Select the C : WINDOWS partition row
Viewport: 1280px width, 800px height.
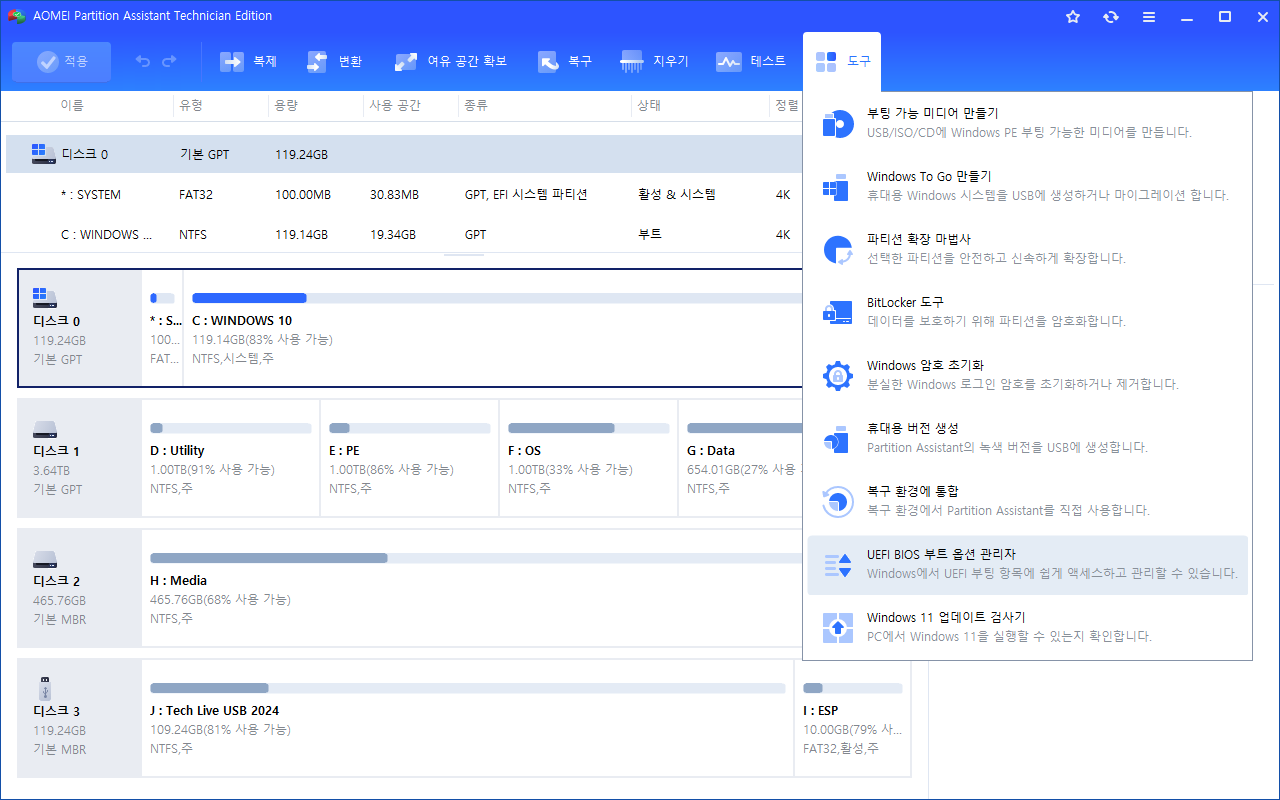pos(404,234)
